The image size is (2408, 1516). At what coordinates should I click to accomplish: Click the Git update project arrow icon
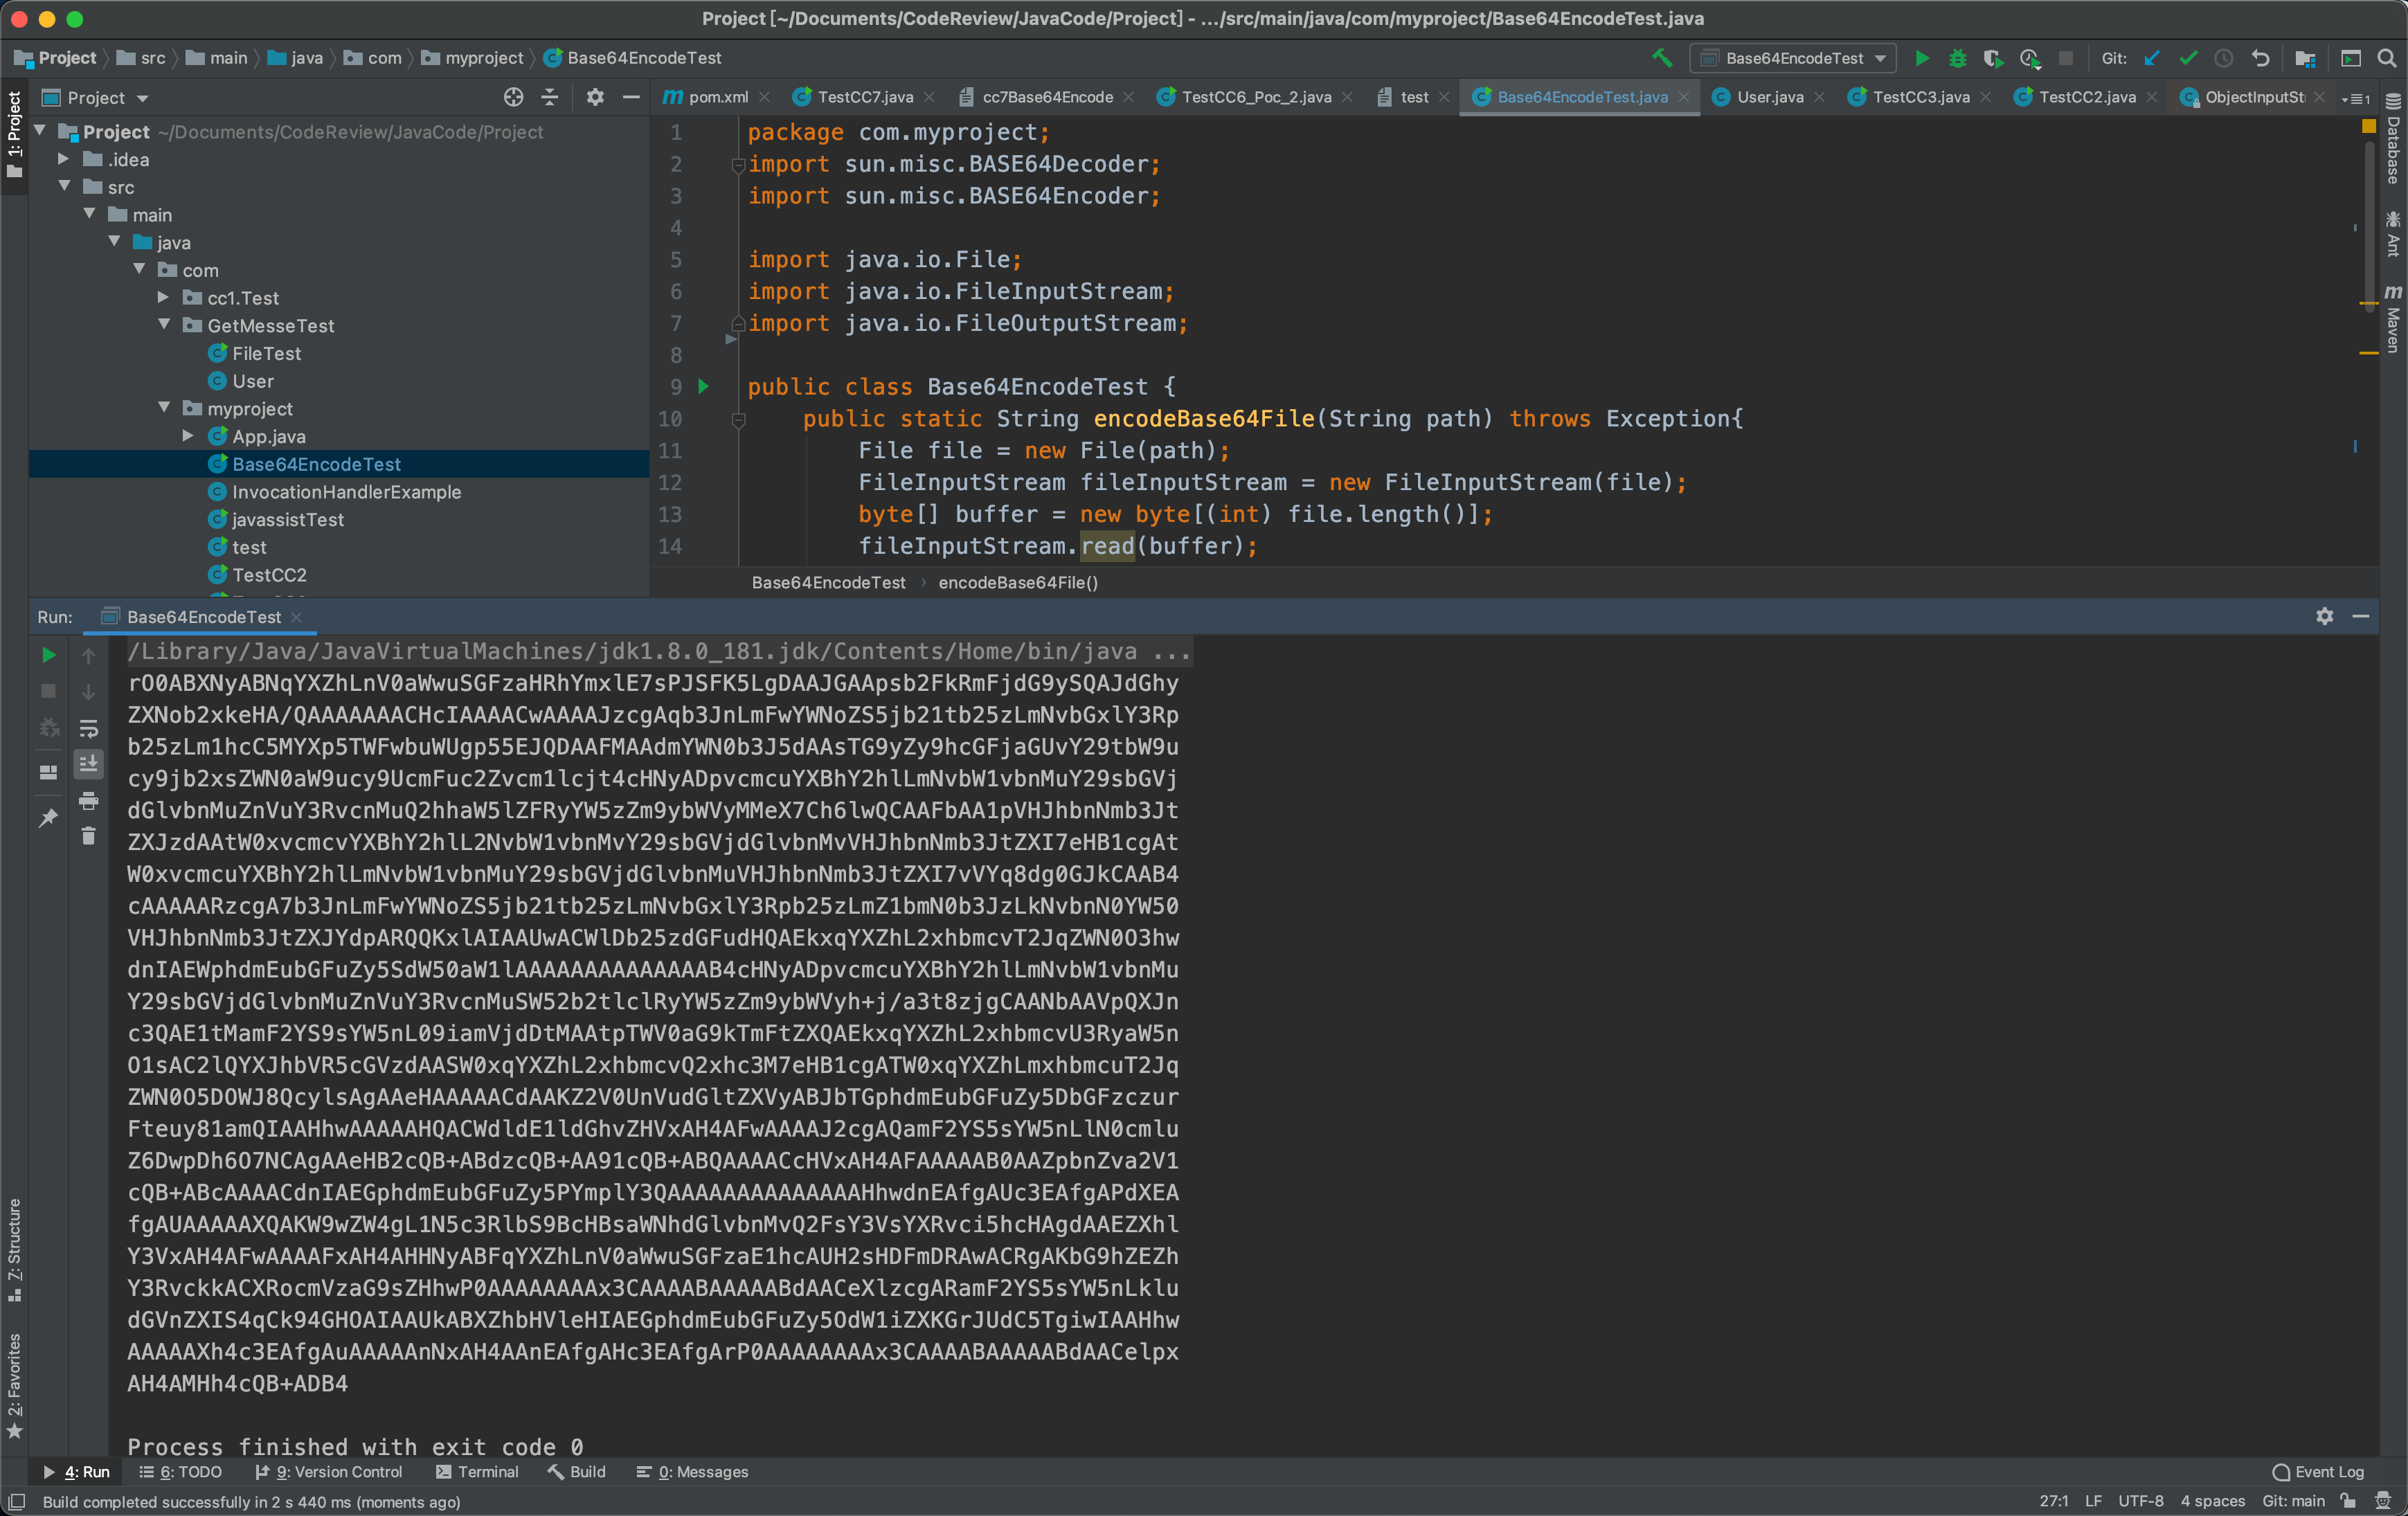(x=2152, y=58)
